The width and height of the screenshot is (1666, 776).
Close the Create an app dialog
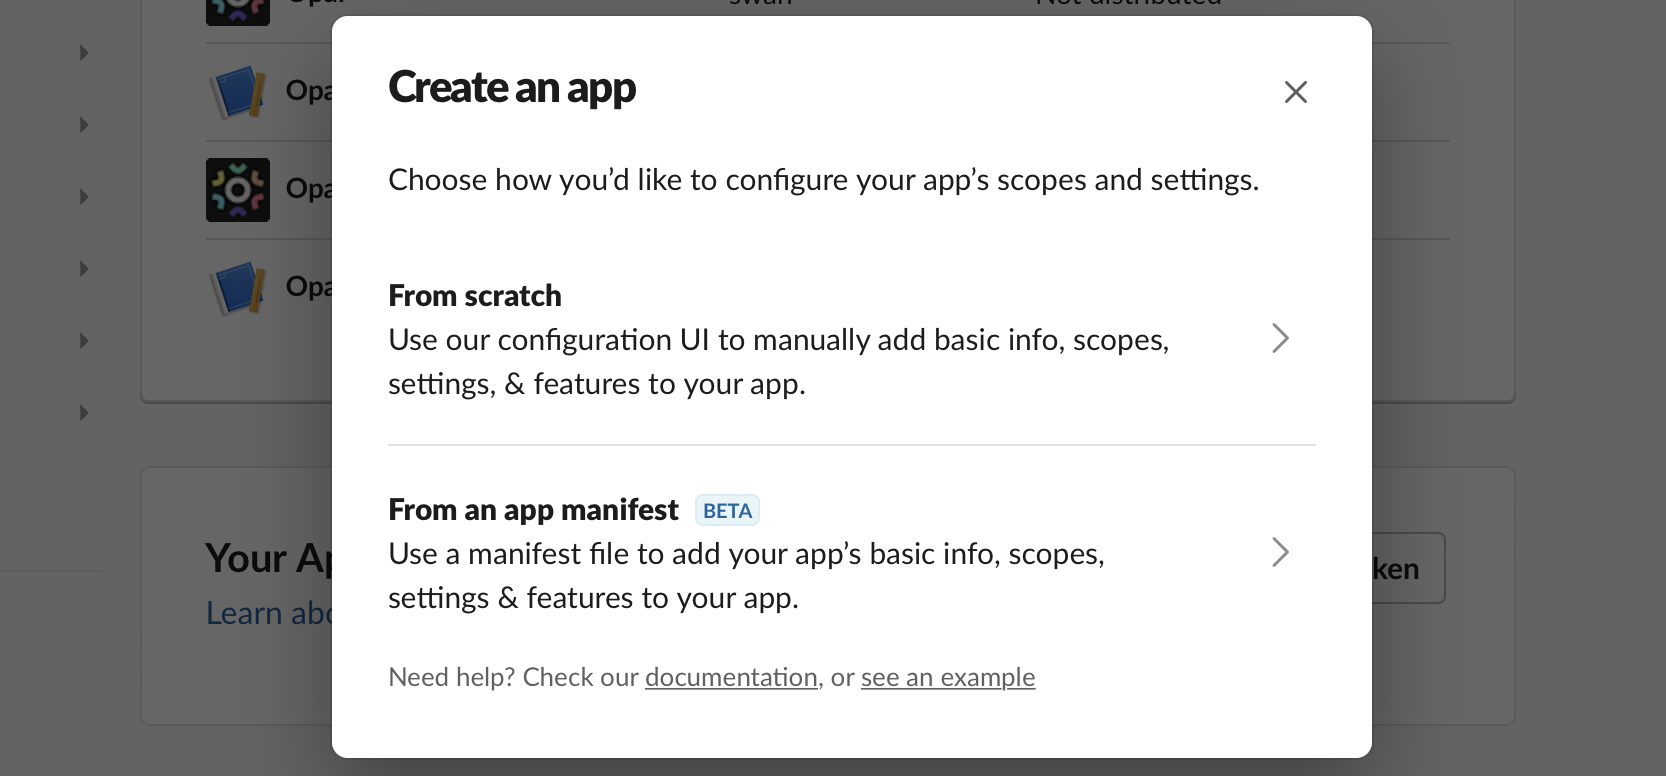click(x=1295, y=92)
